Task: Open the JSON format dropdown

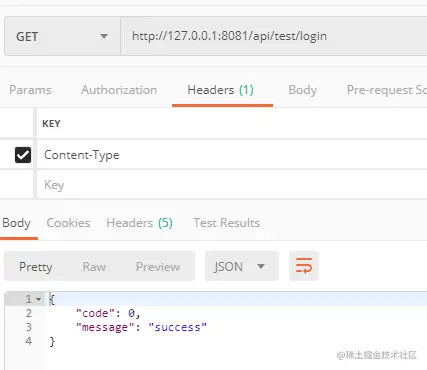Action: [242, 266]
